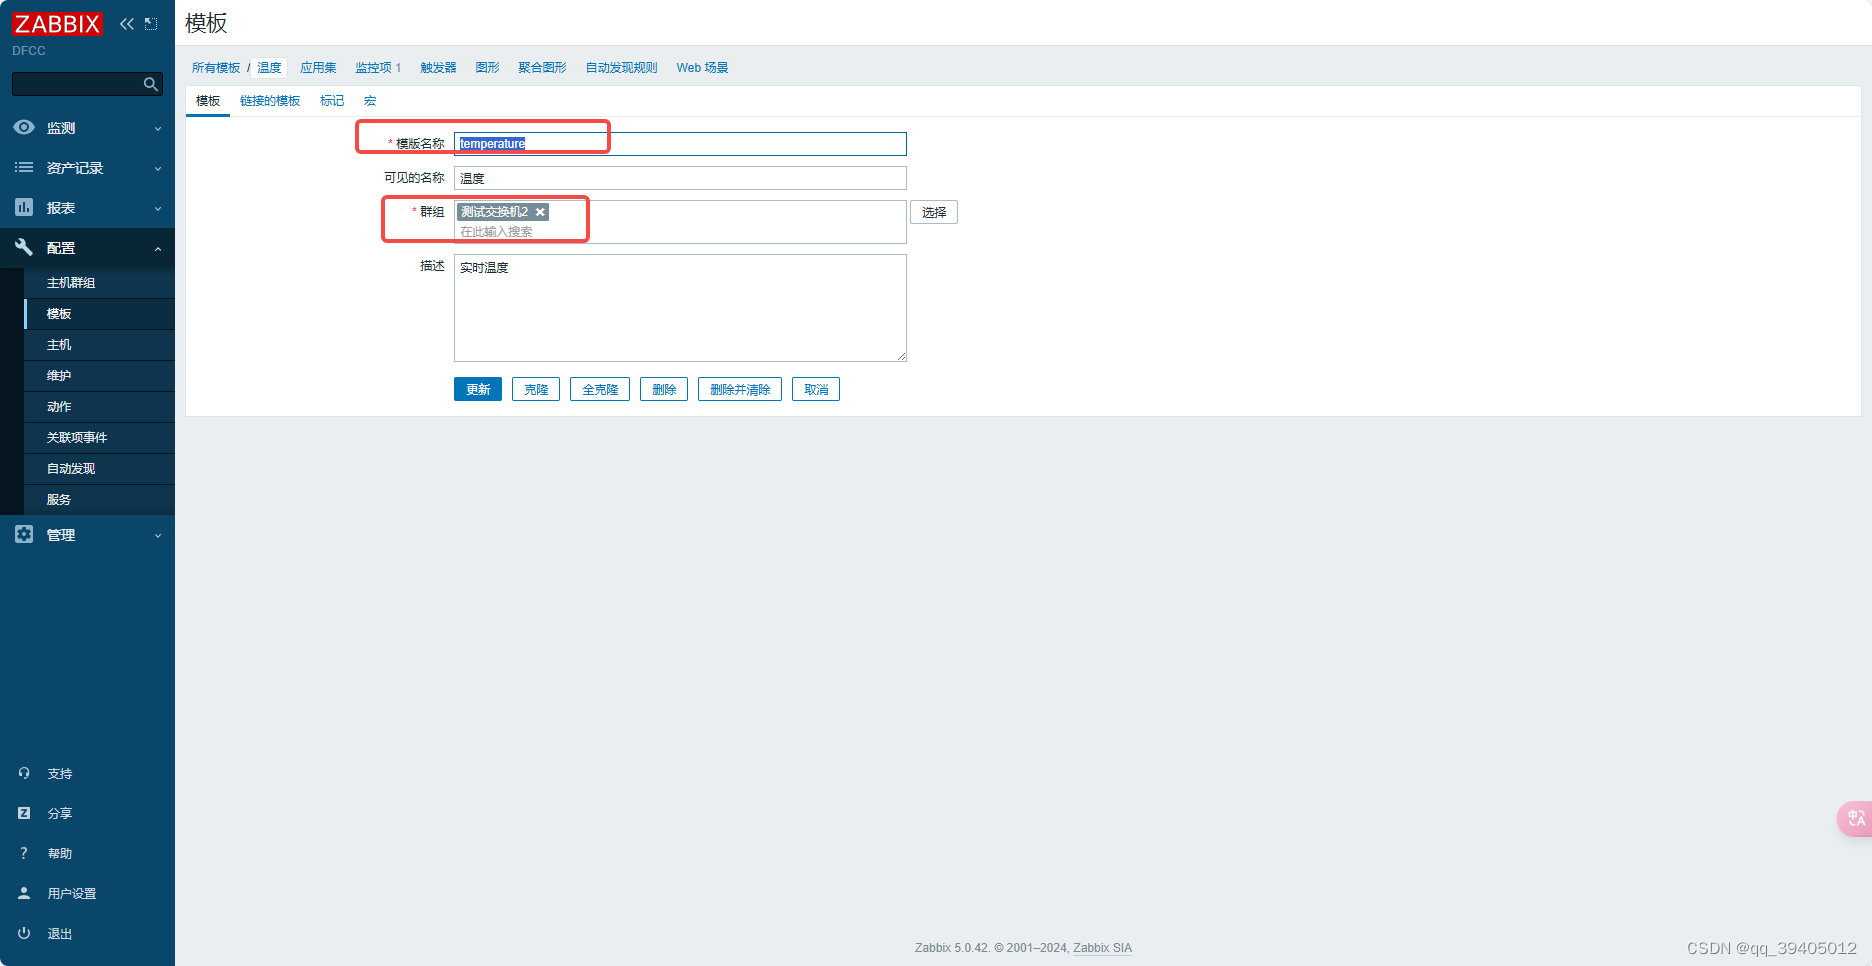Switch to the 链接的模板 tab

[270, 101]
